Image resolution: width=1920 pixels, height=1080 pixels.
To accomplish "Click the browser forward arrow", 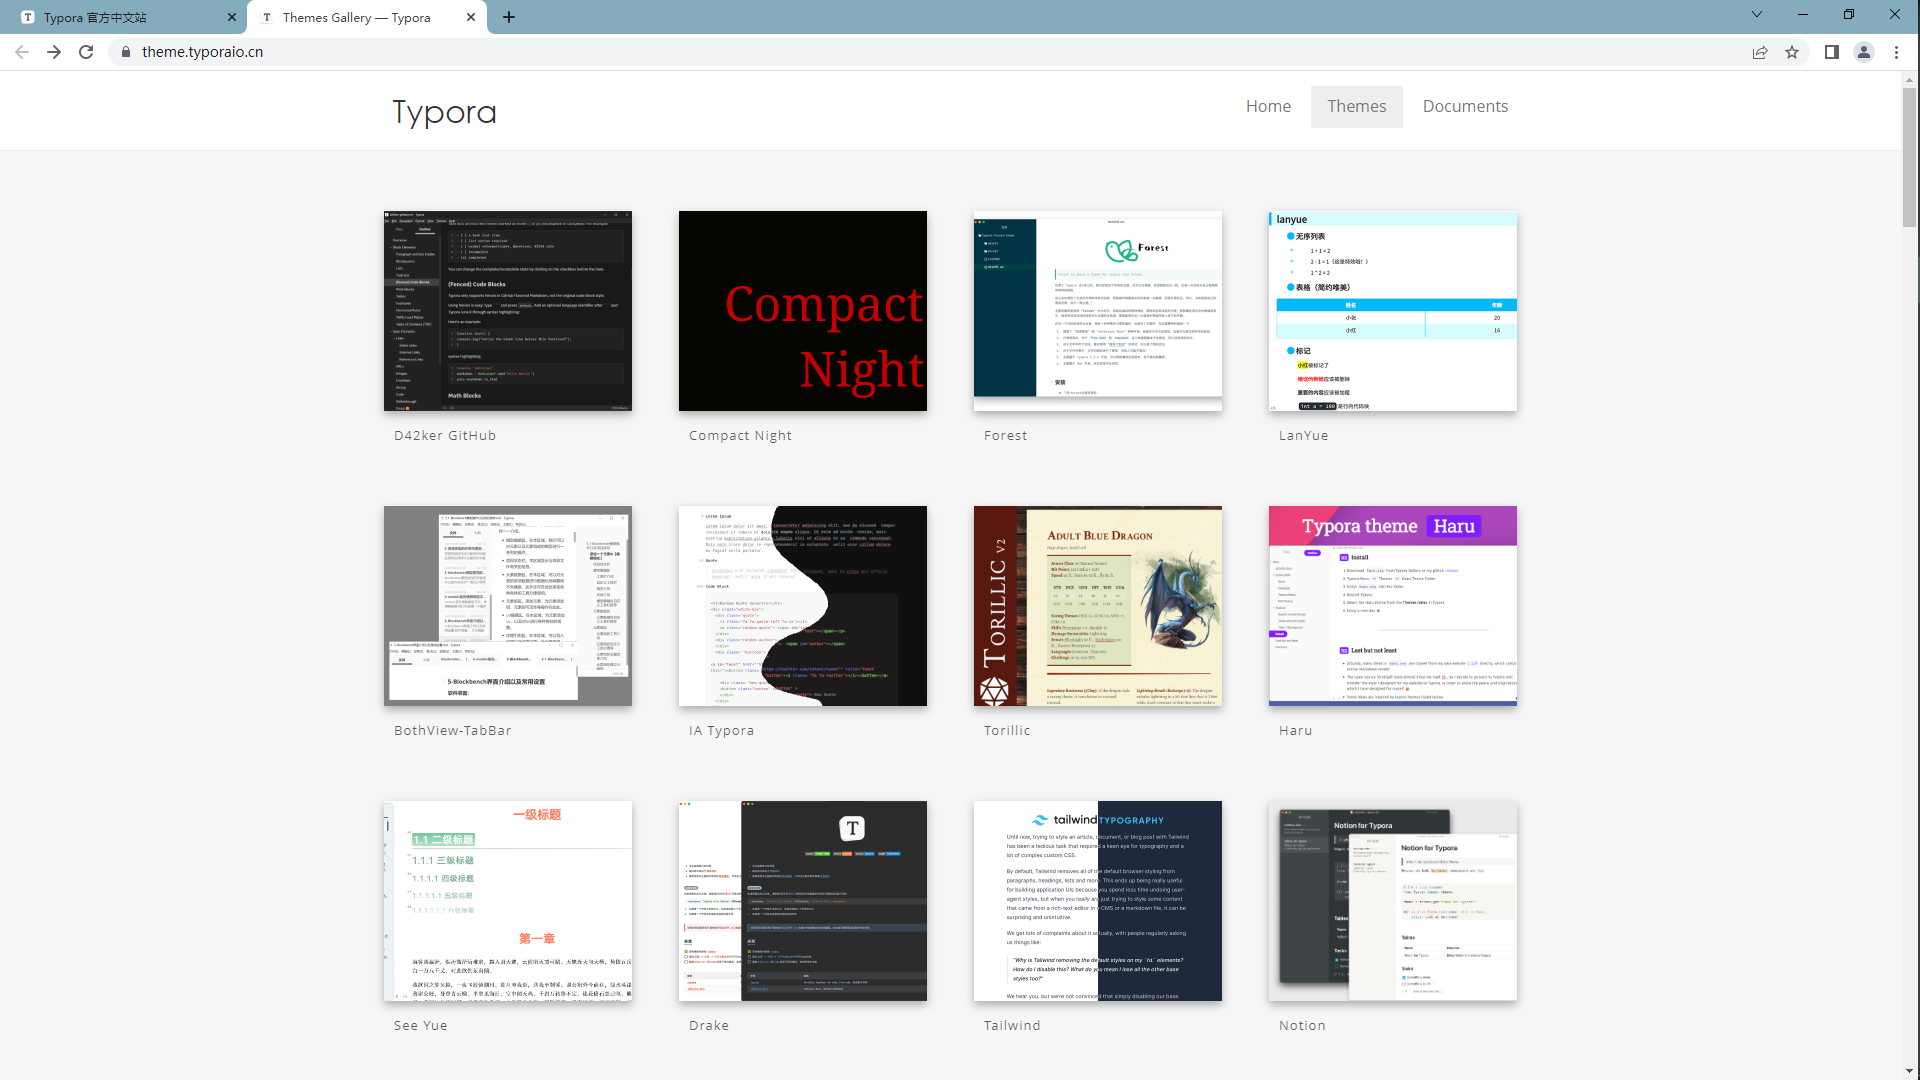I will 54,52.
